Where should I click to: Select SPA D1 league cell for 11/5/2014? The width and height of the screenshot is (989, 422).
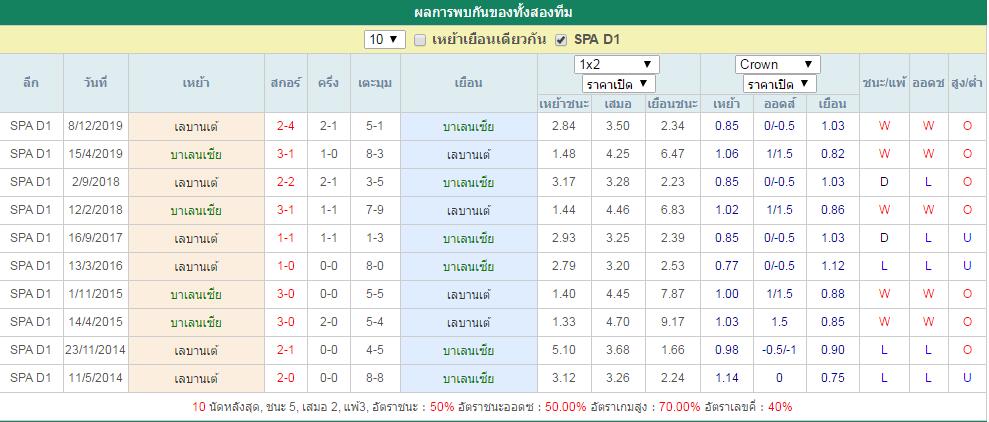[31, 377]
